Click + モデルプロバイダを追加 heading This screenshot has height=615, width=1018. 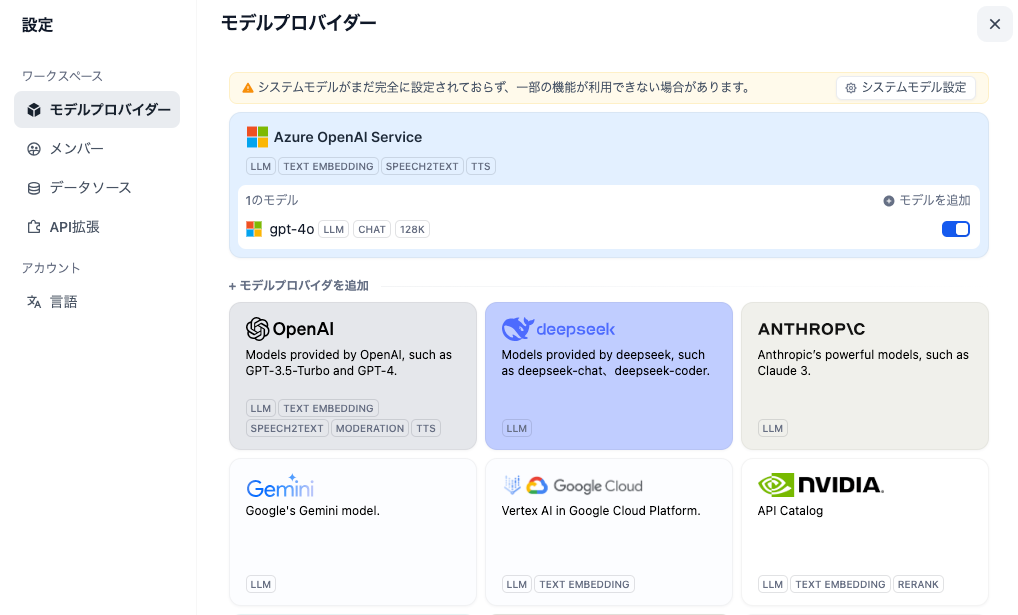(299, 286)
